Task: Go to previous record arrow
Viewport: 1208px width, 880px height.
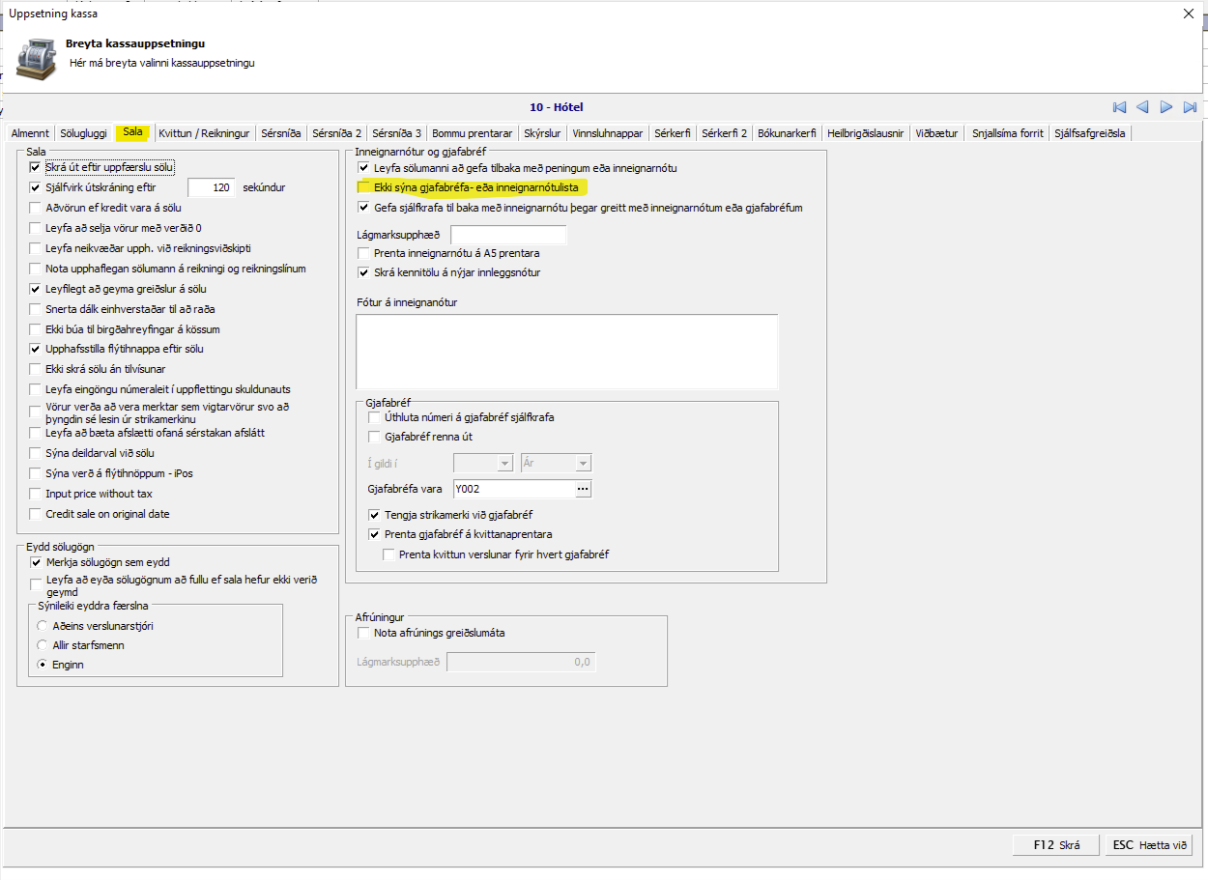Action: click(1142, 107)
